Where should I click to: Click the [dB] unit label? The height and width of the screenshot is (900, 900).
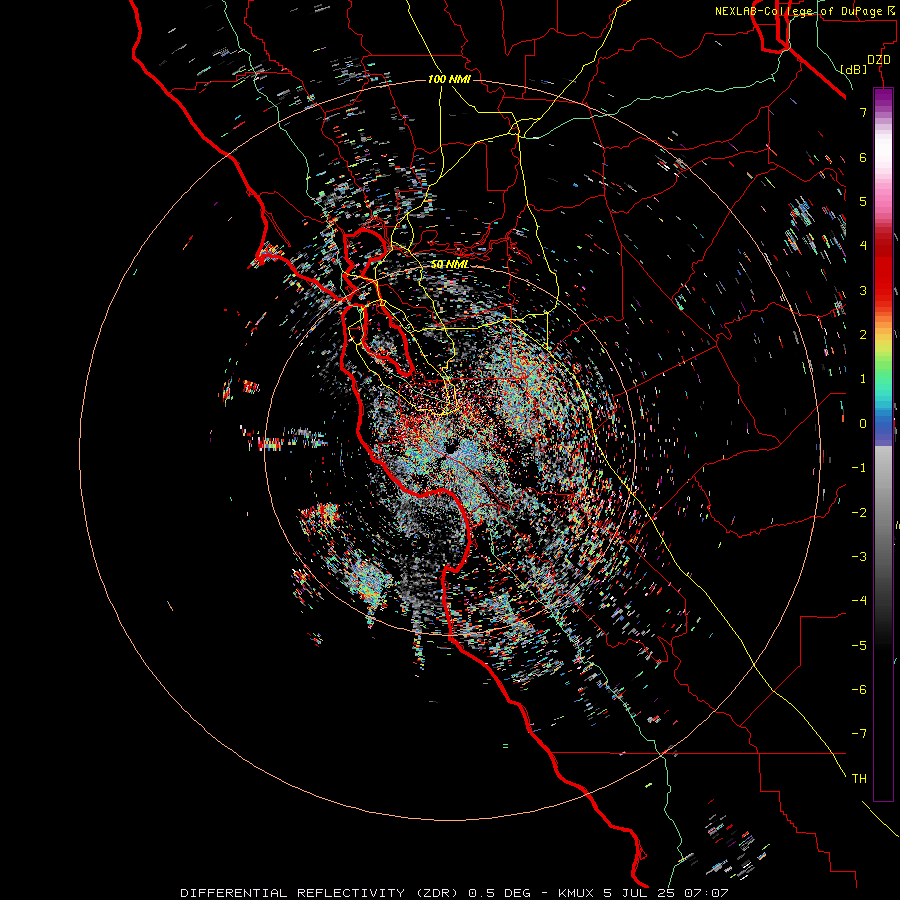pyautogui.click(x=854, y=69)
